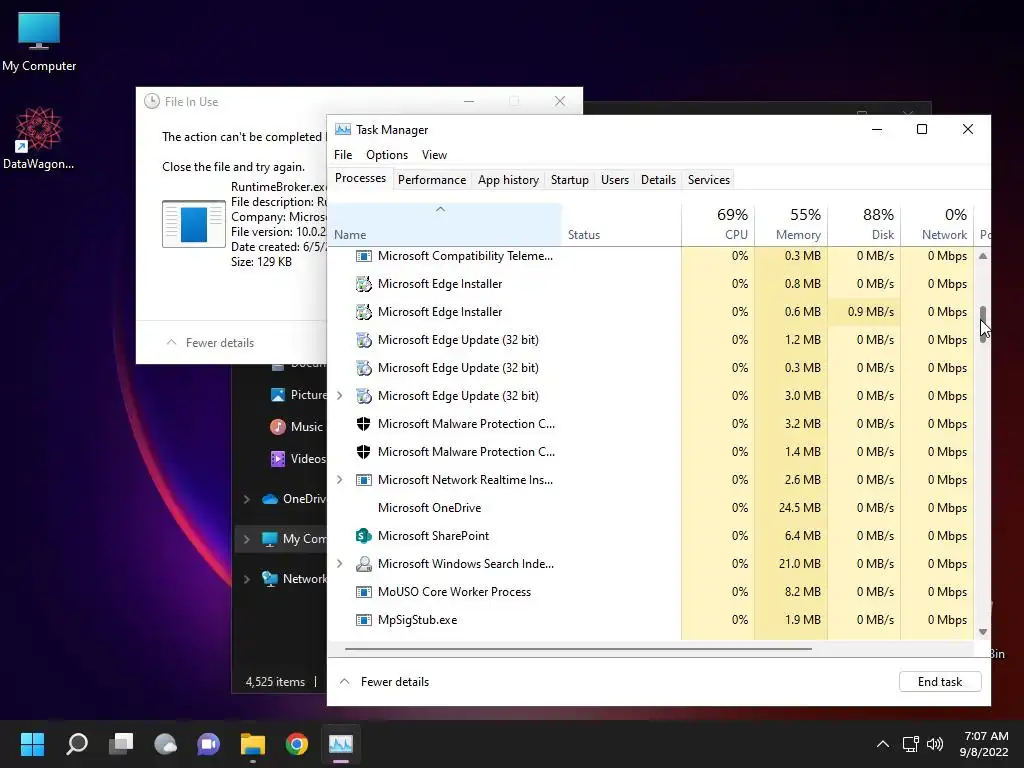Click the horizontal scrollbar in Task Manager
Screen dimensions: 1024x768
(x=578, y=649)
